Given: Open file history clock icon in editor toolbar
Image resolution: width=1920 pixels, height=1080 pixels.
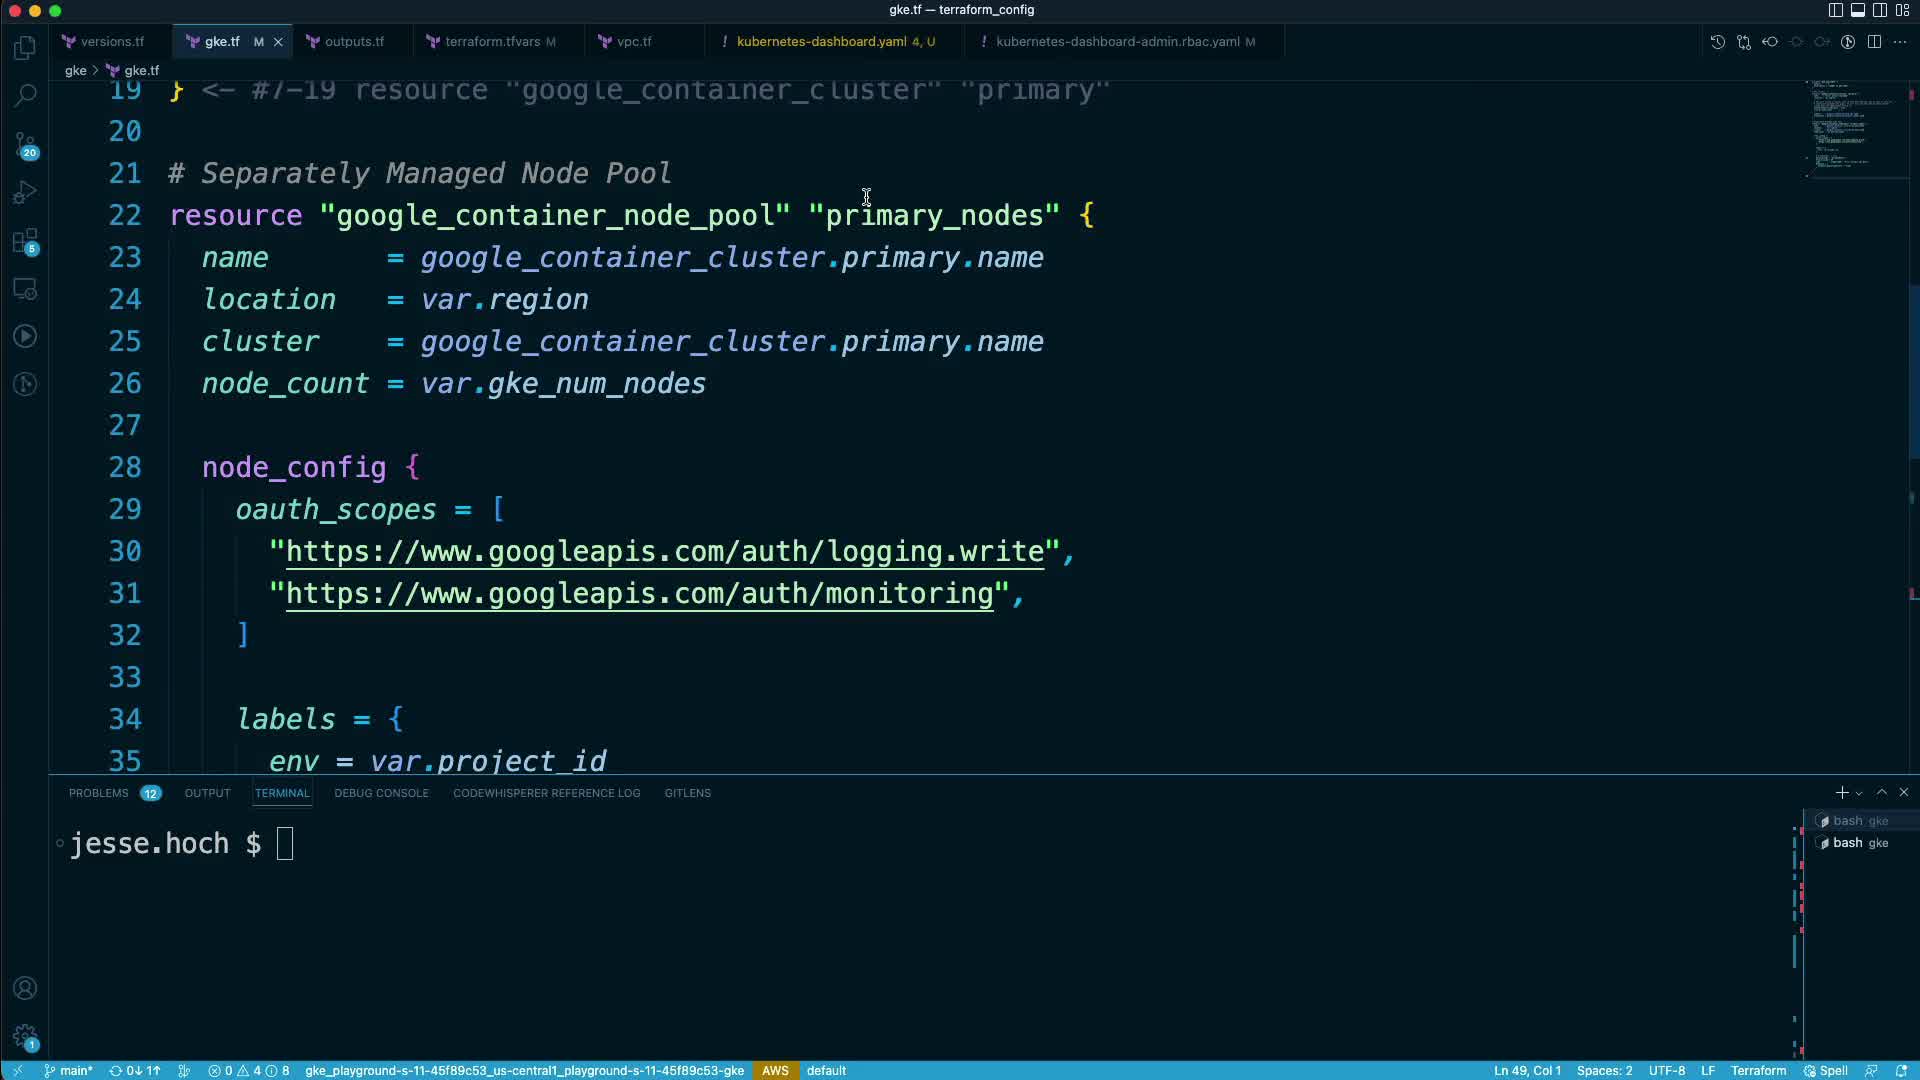Looking at the screenshot, I should pos(1717,42).
